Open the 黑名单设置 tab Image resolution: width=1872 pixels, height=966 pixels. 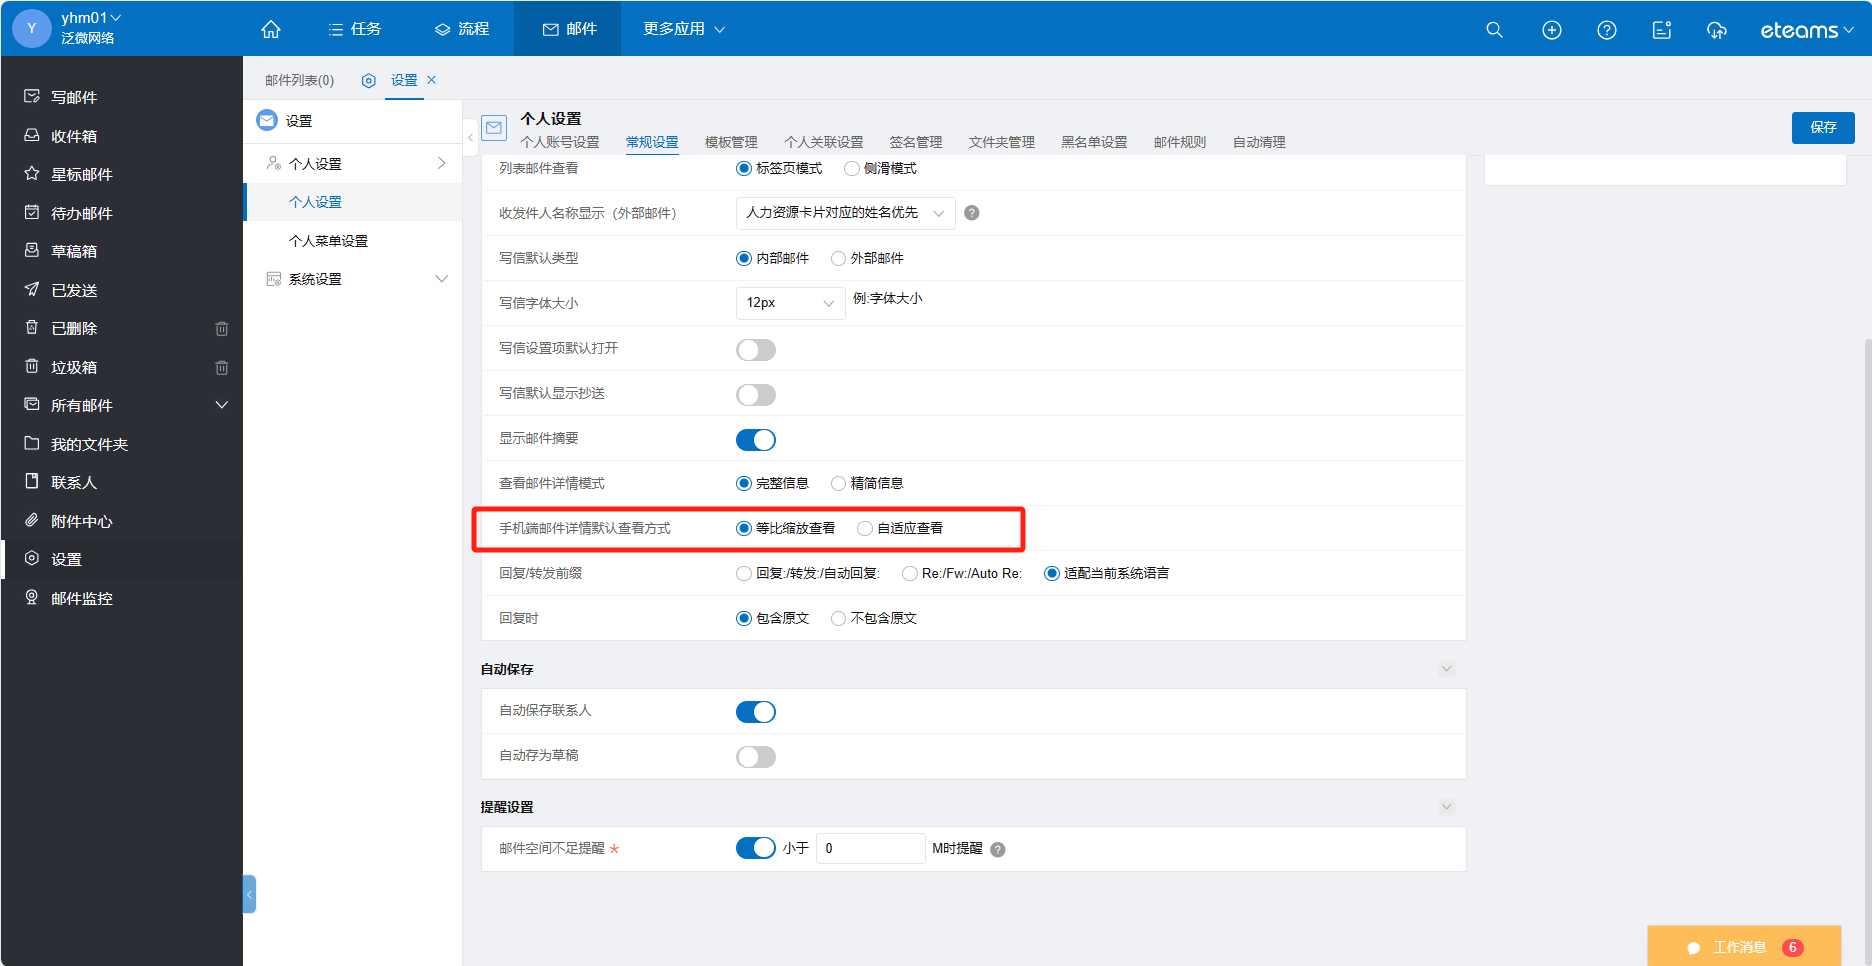tap(1093, 142)
